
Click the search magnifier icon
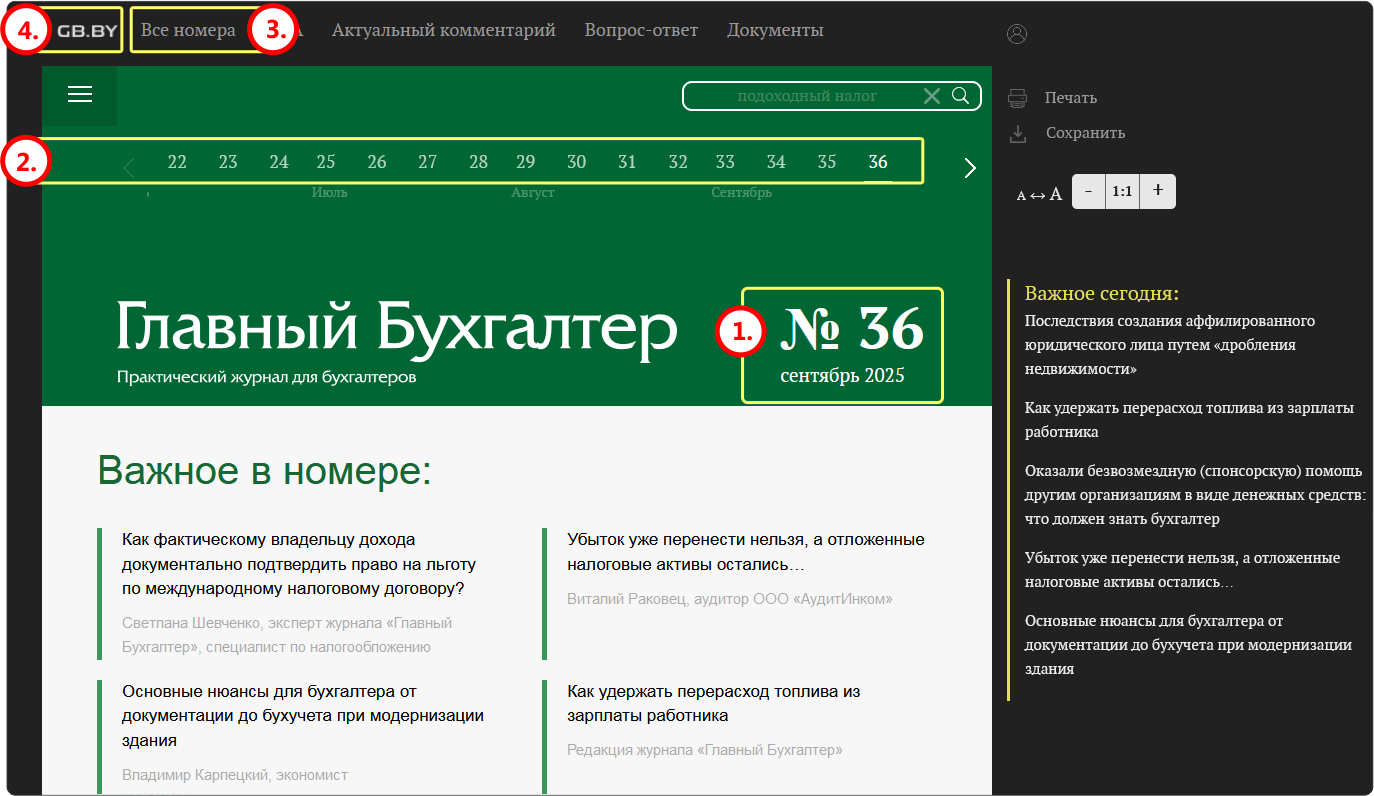[x=960, y=96]
